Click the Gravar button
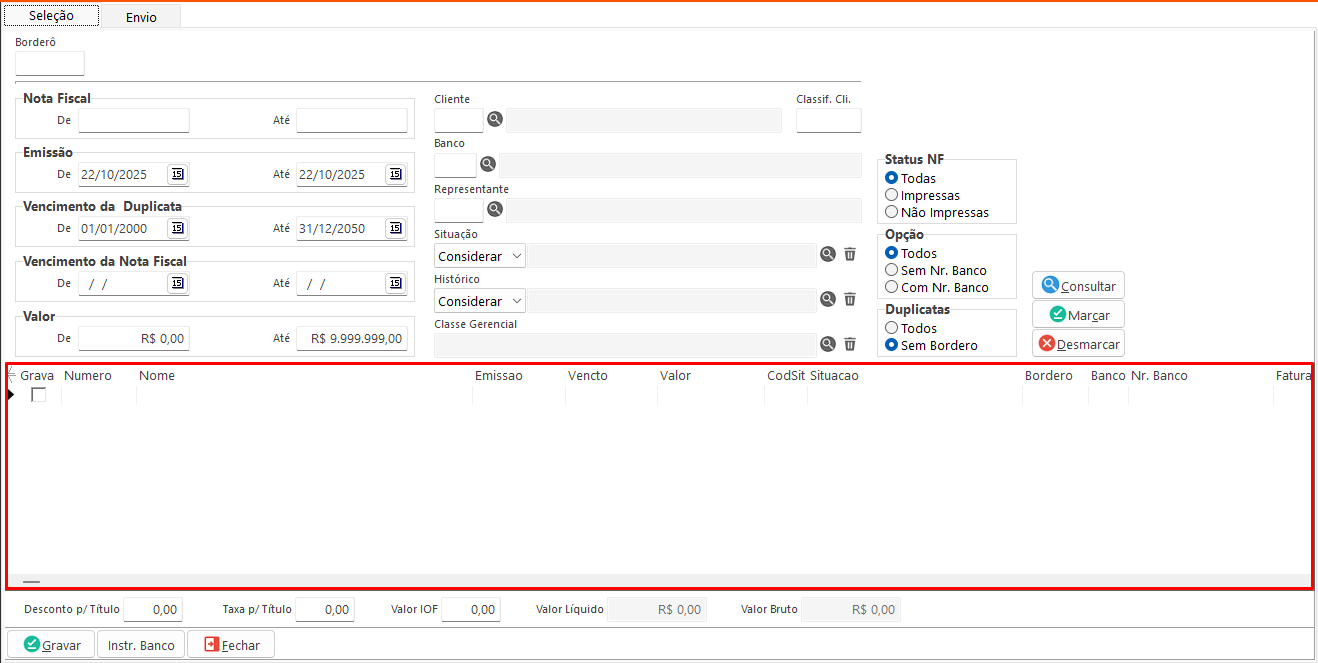Image resolution: width=1318 pixels, height=663 pixels. [51, 645]
